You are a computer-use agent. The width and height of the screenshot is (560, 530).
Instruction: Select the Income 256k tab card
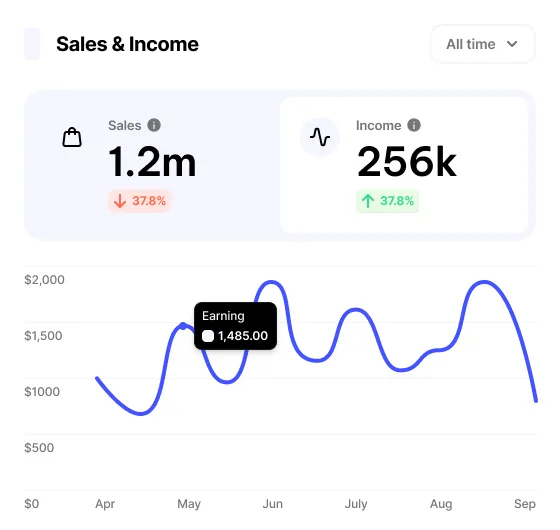[404, 165]
